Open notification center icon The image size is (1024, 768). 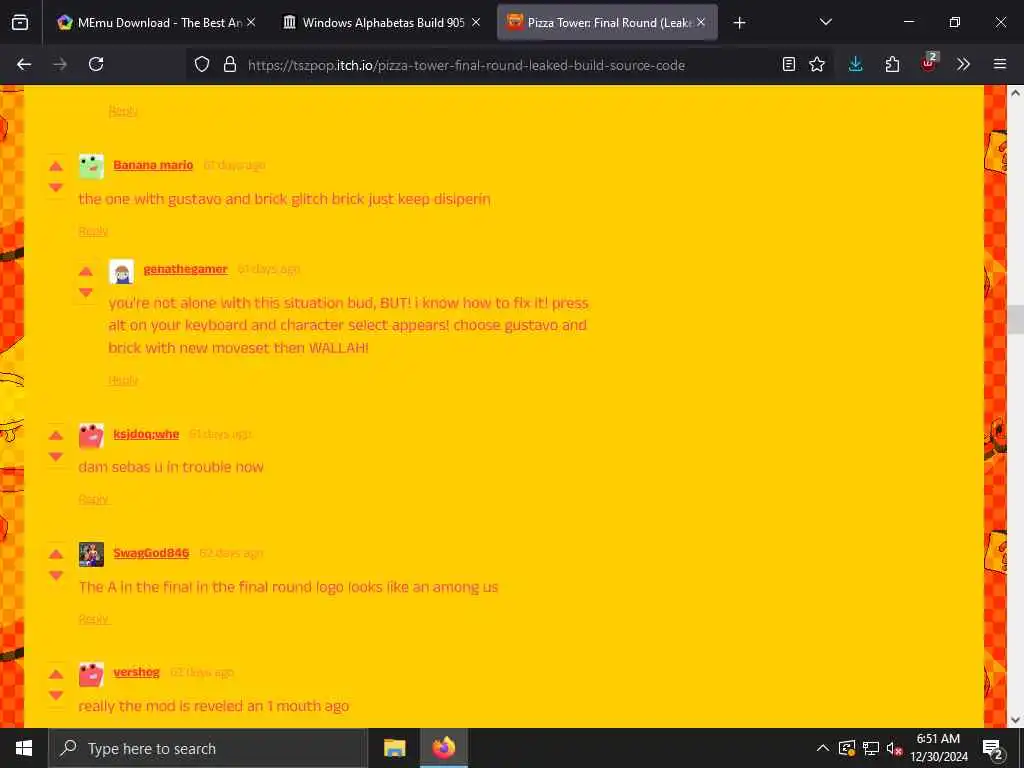[992, 748]
